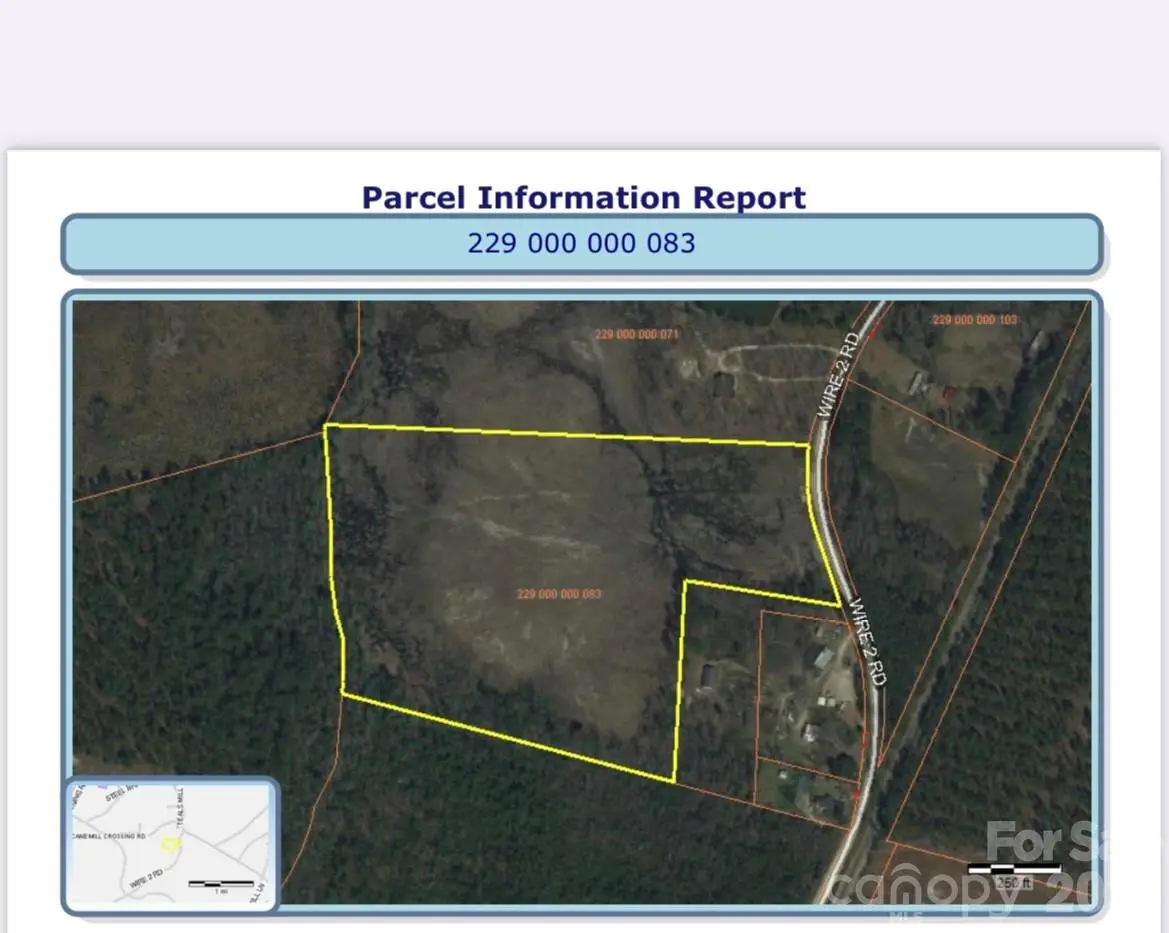Click the lower WIRE 2 RD road label
The width and height of the screenshot is (1169, 933).
pos(867,640)
